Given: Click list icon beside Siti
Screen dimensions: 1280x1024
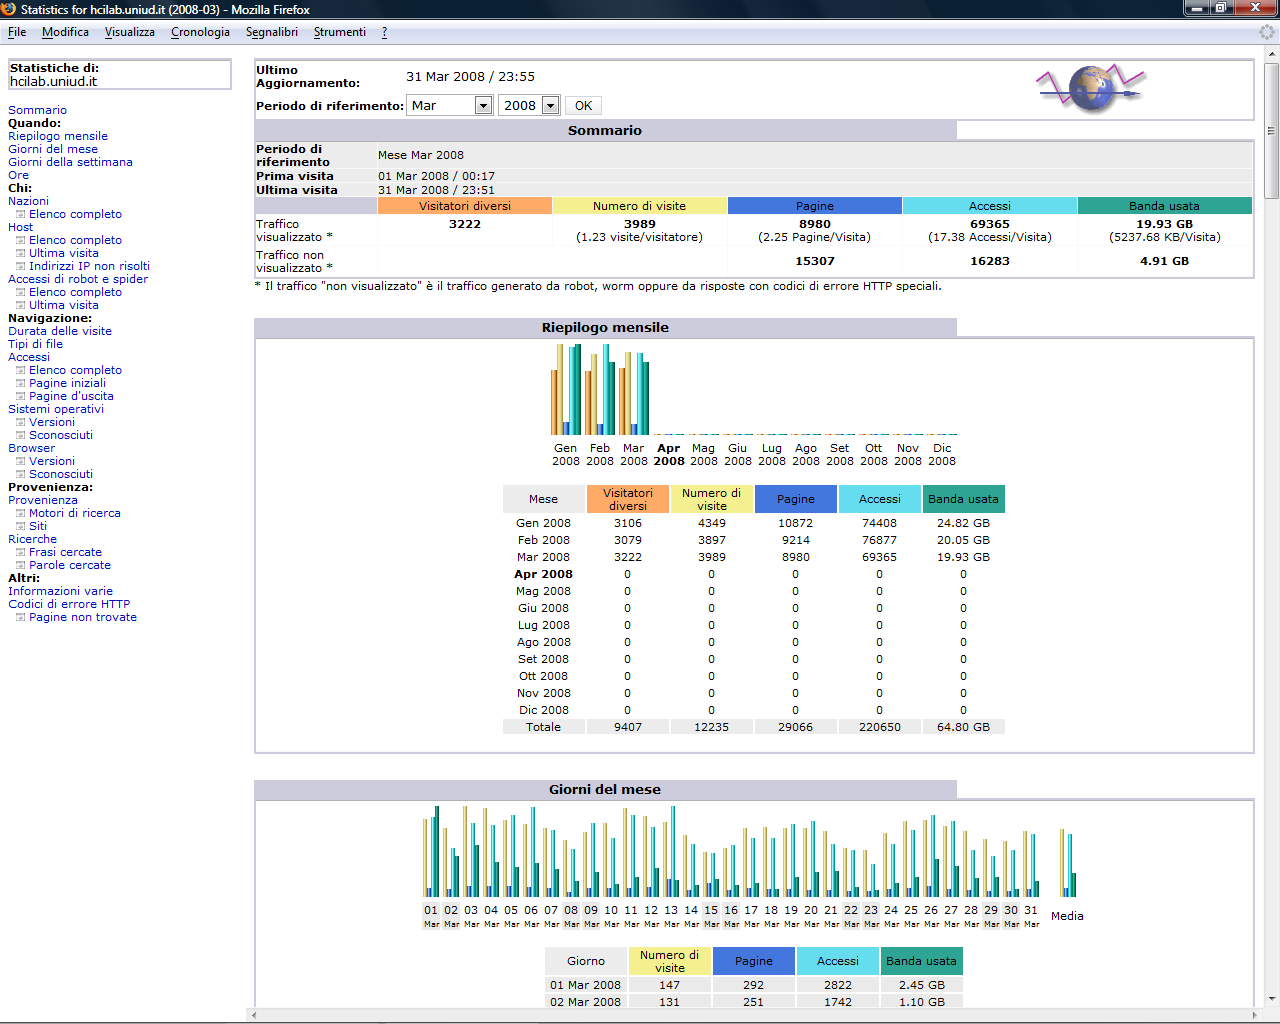Looking at the screenshot, I should point(20,527).
